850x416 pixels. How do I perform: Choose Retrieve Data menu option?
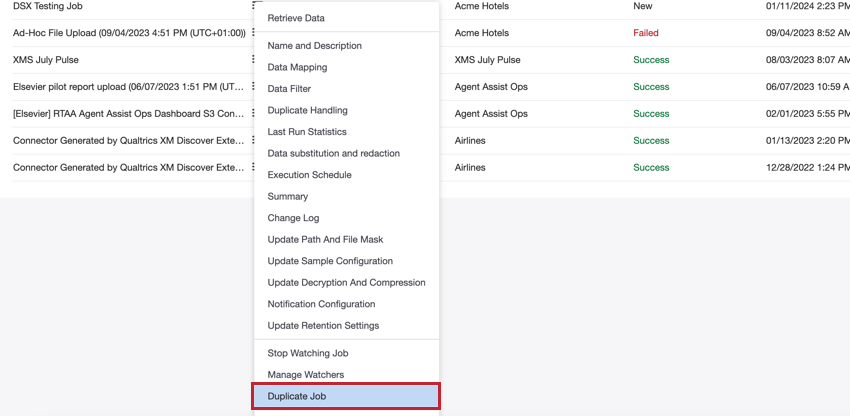tap(346, 18)
